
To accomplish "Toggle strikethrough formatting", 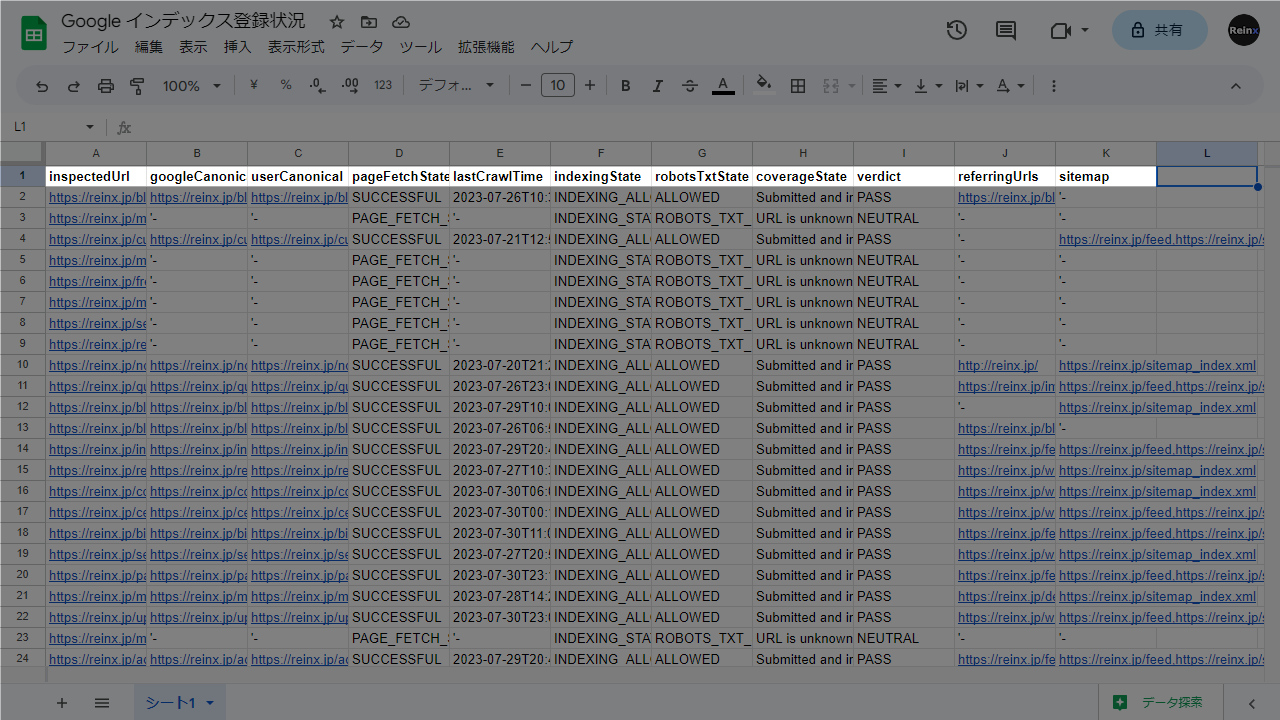I will [x=690, y=86].
